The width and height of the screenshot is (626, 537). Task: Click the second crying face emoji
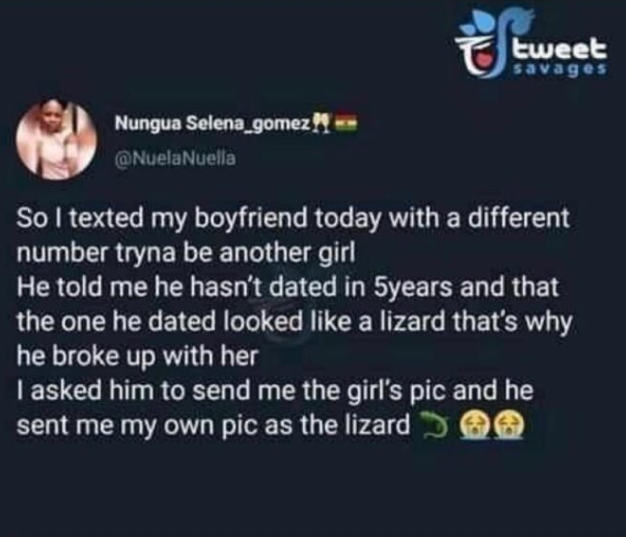point(508,426)
